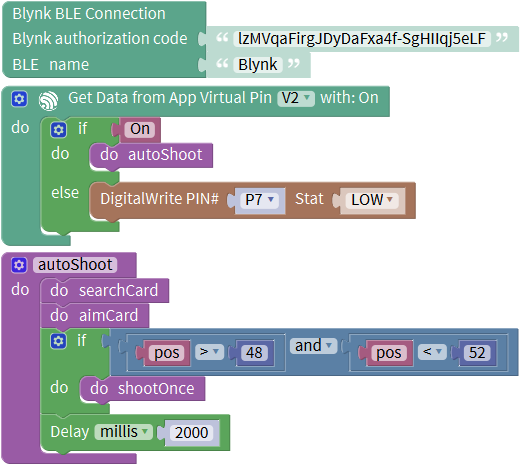This screenshot has height=466, width=522.
Task: Click the autoShoot function name field
Action: [x=75, y=265]
